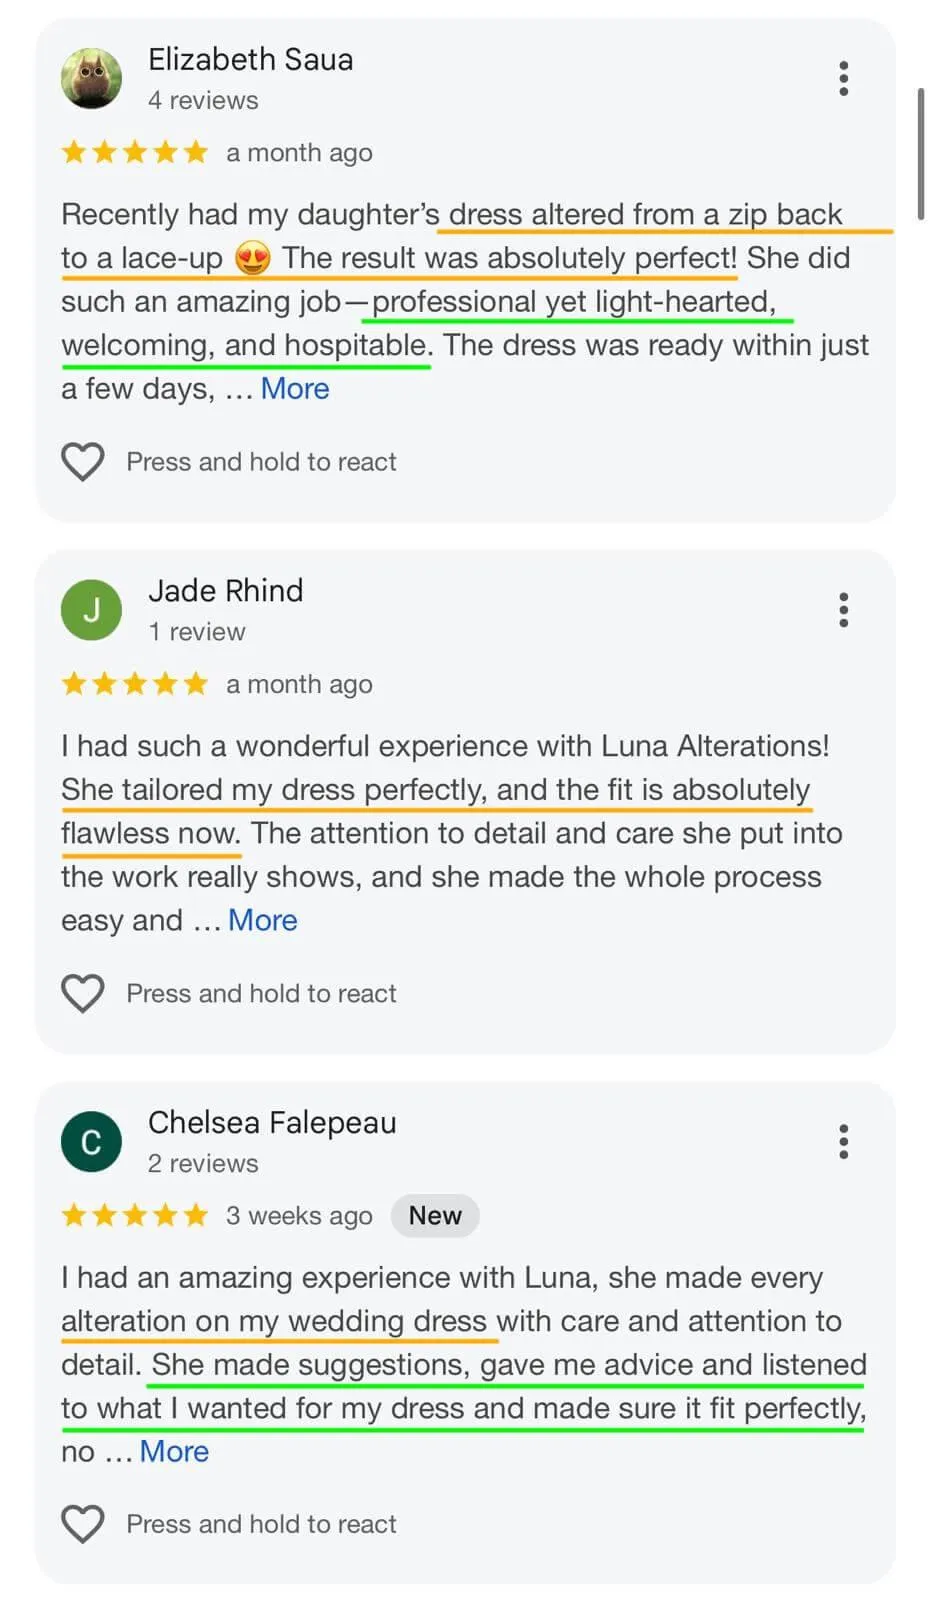Viewport: 931px width, 1600px height.
Task: Click the five-star rating on Jade's review
Action: click(134, 684)
